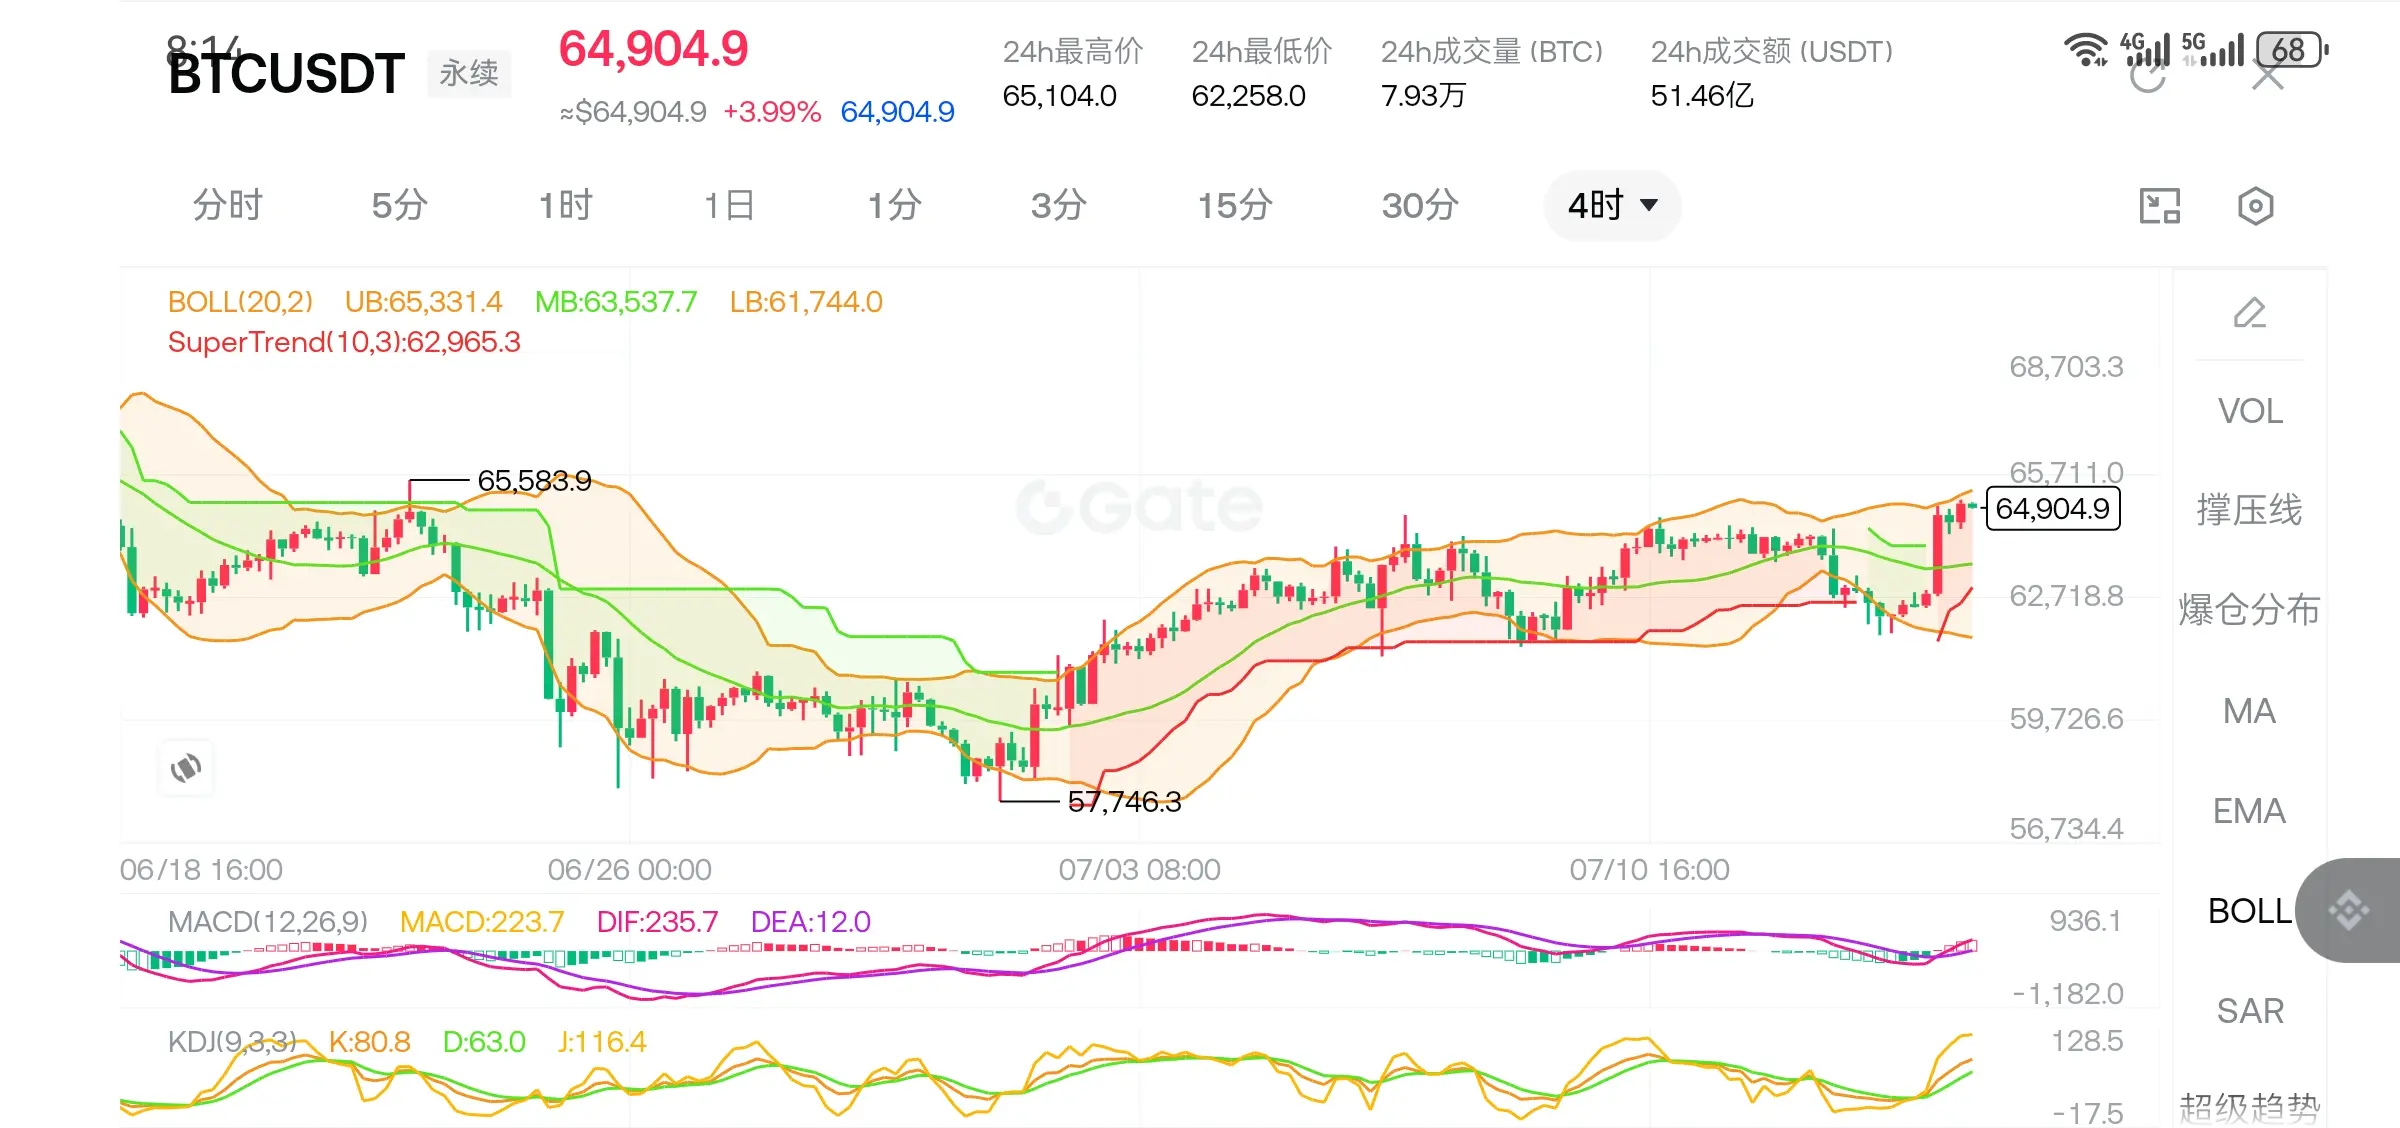Close the chart view with the X
Screen dimensions: 2400x1128
[2267, 76]
